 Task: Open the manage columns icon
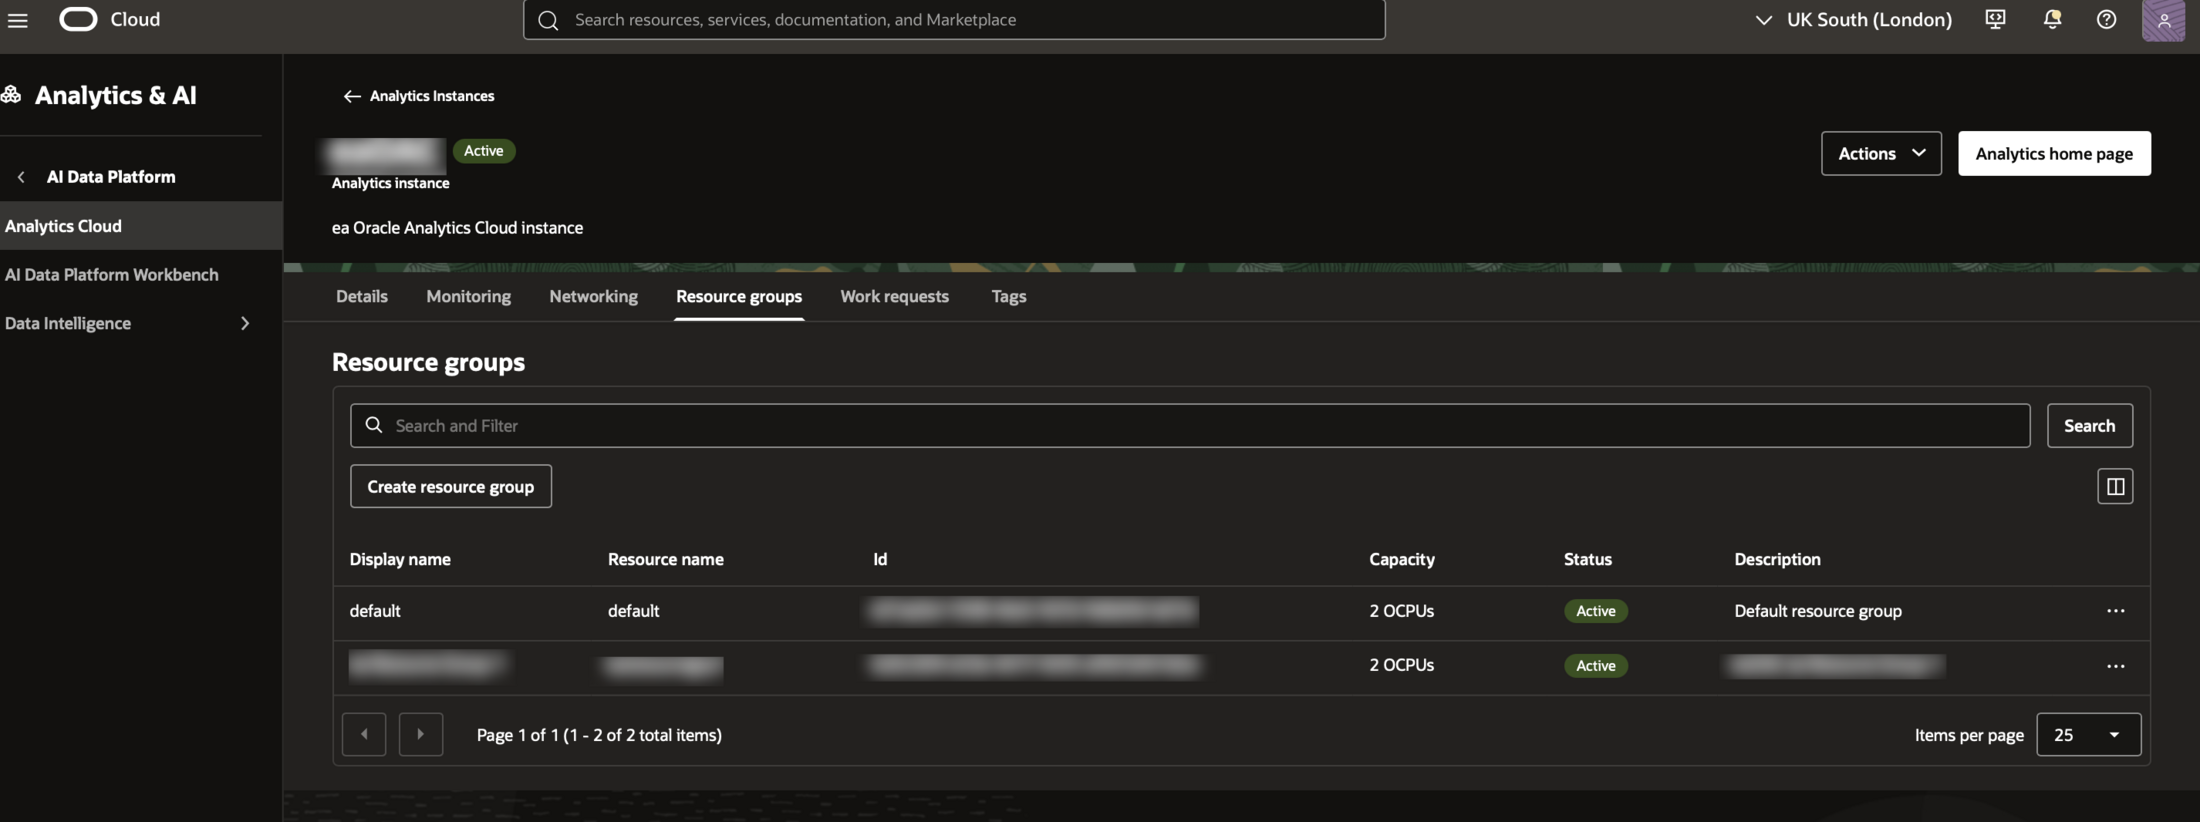2115,486
